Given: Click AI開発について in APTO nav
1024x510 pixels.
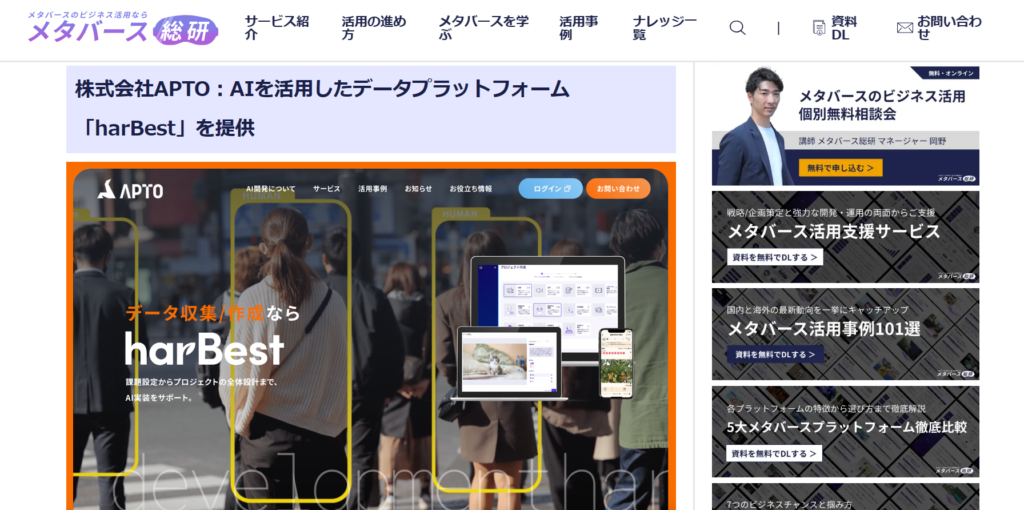Looking at the screenshot, I should [270, 189].
